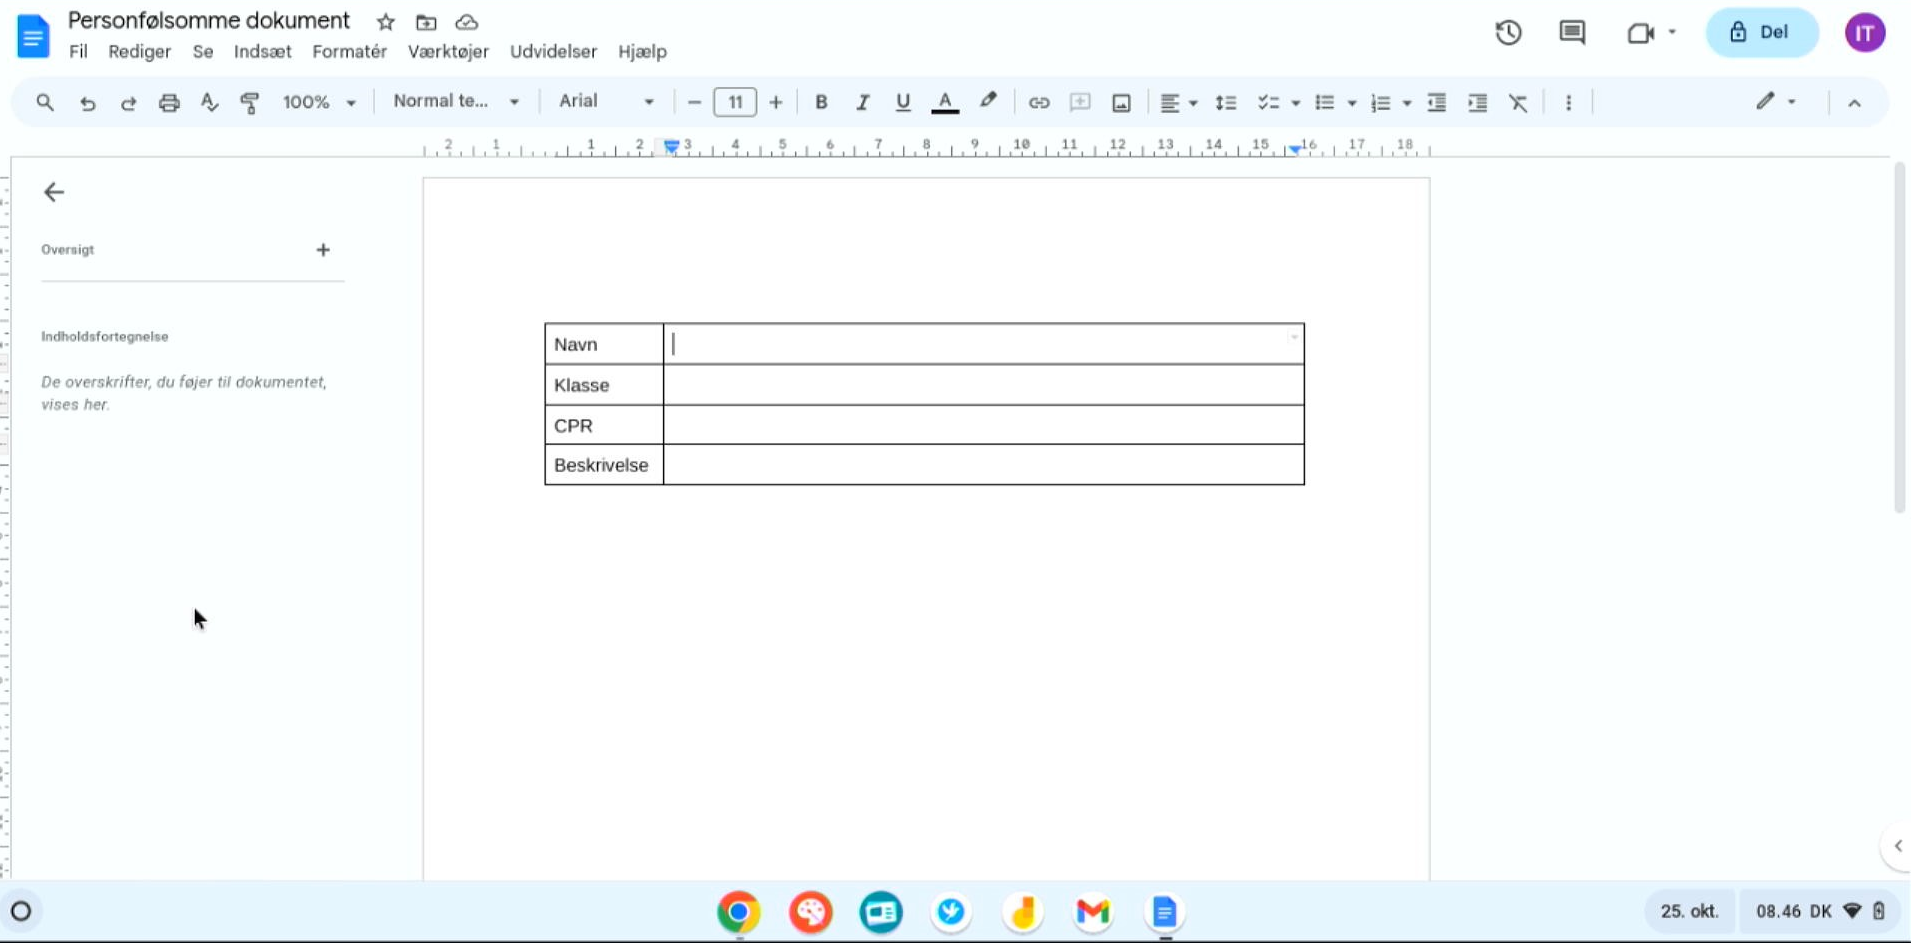Open the Formatér menu
Image resolution: width=1911 pixels, height=943 pixels.
349,52
